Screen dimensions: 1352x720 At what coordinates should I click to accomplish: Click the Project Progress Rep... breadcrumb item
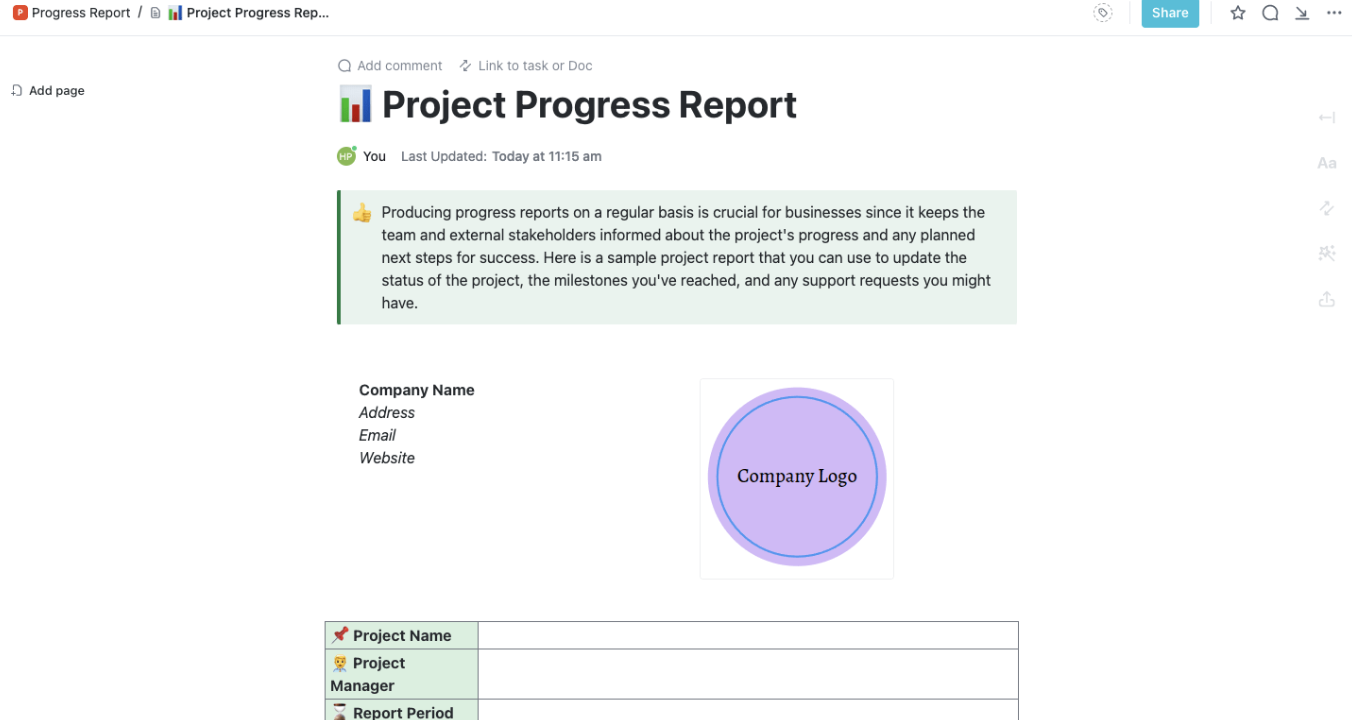tap(256, 13)
